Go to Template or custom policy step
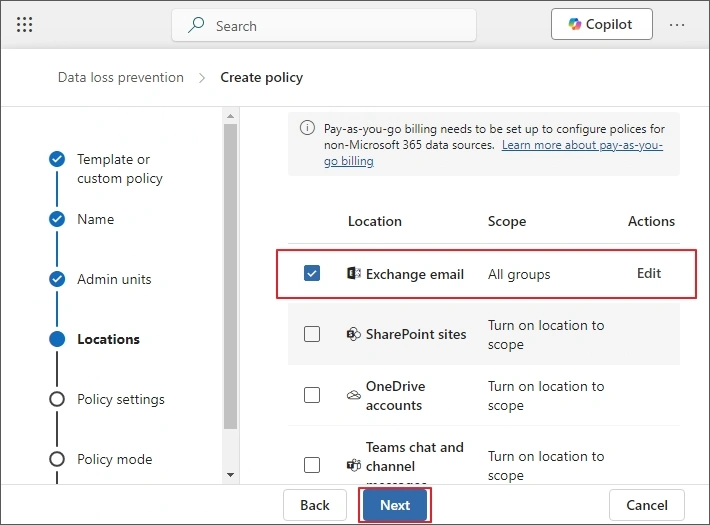The image size is (710, 525). [120, 169]
